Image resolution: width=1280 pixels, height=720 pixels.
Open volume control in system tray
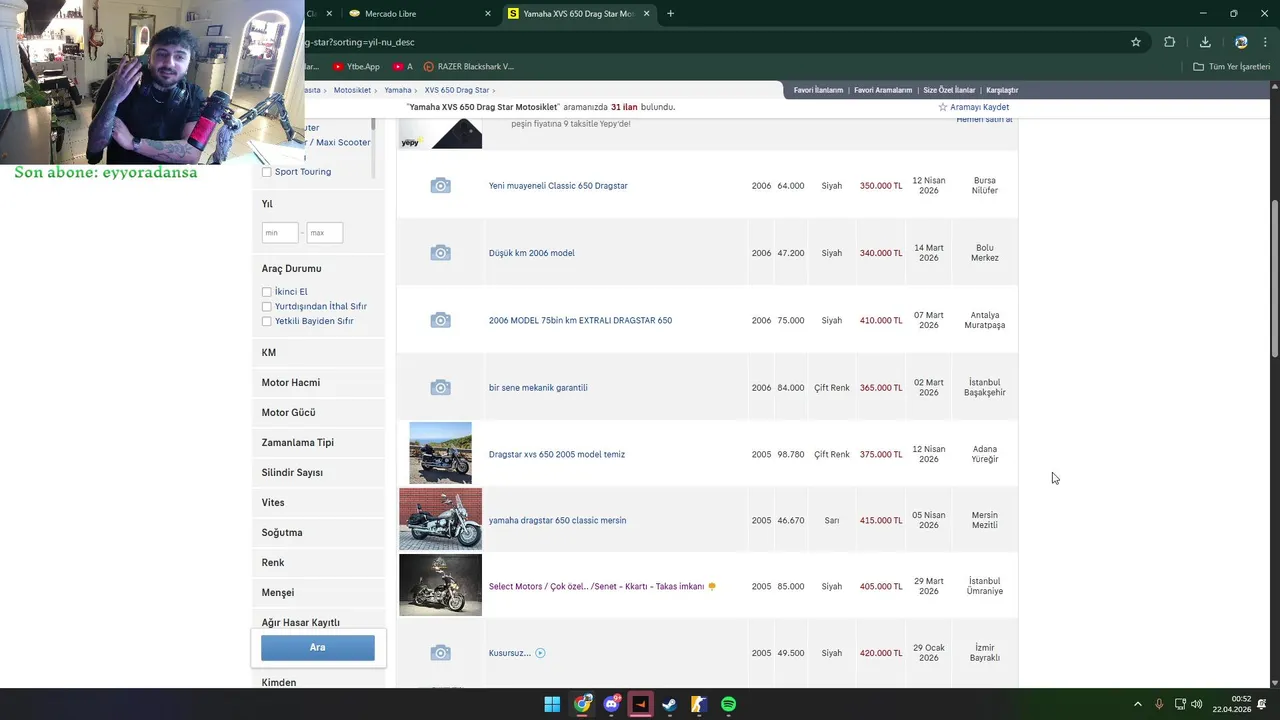pos(1197,704)
